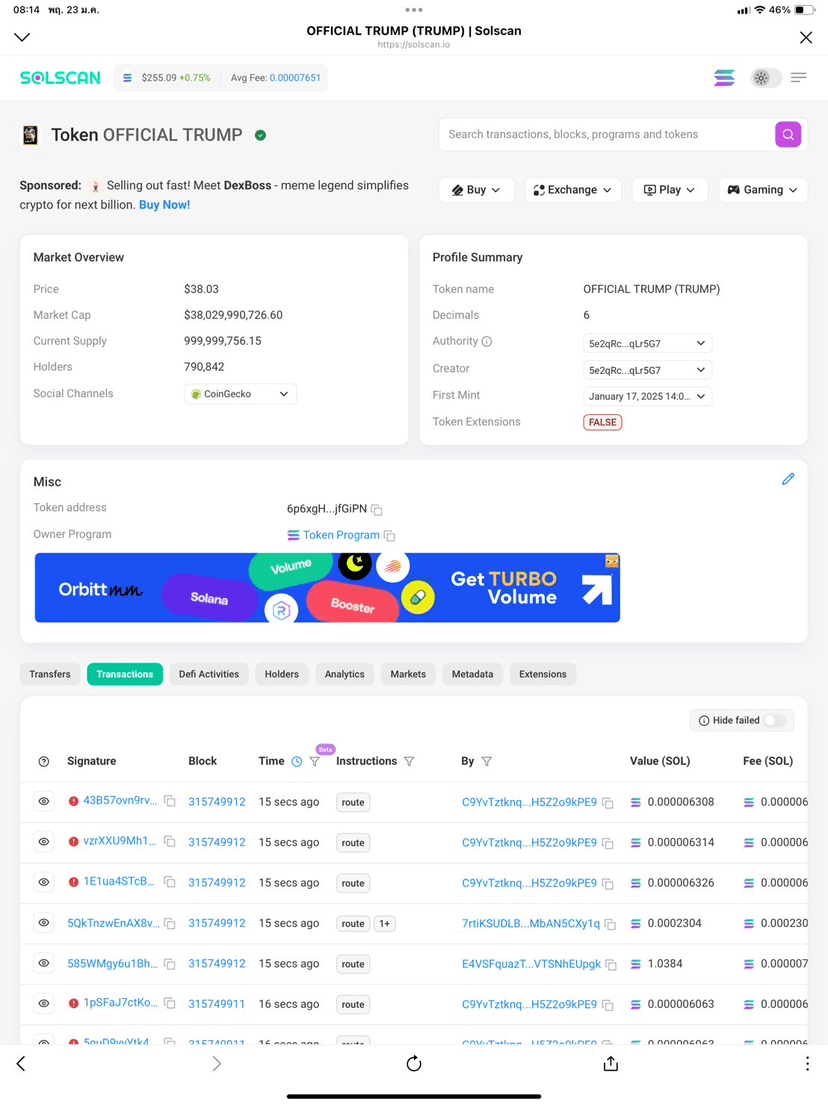Copy the token address 6p6xgH...jfGiPN
Image resolution: width=828 pixels, height=1105 pixels.
pyautogui.click(x=377, y=510)
